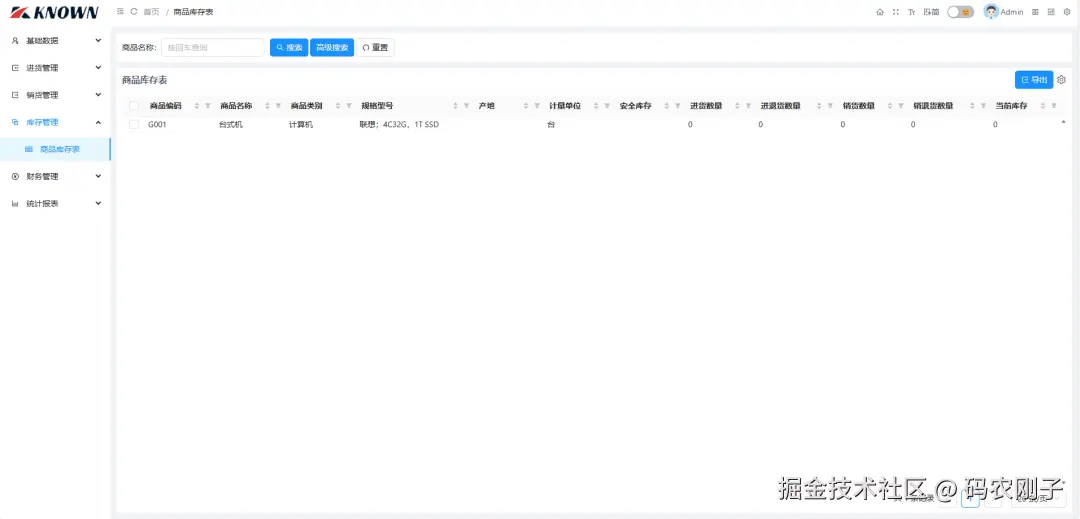Open 高级搜索 advanced search
This screenshot has width=1080, height=519.
[x=332, y=47]
